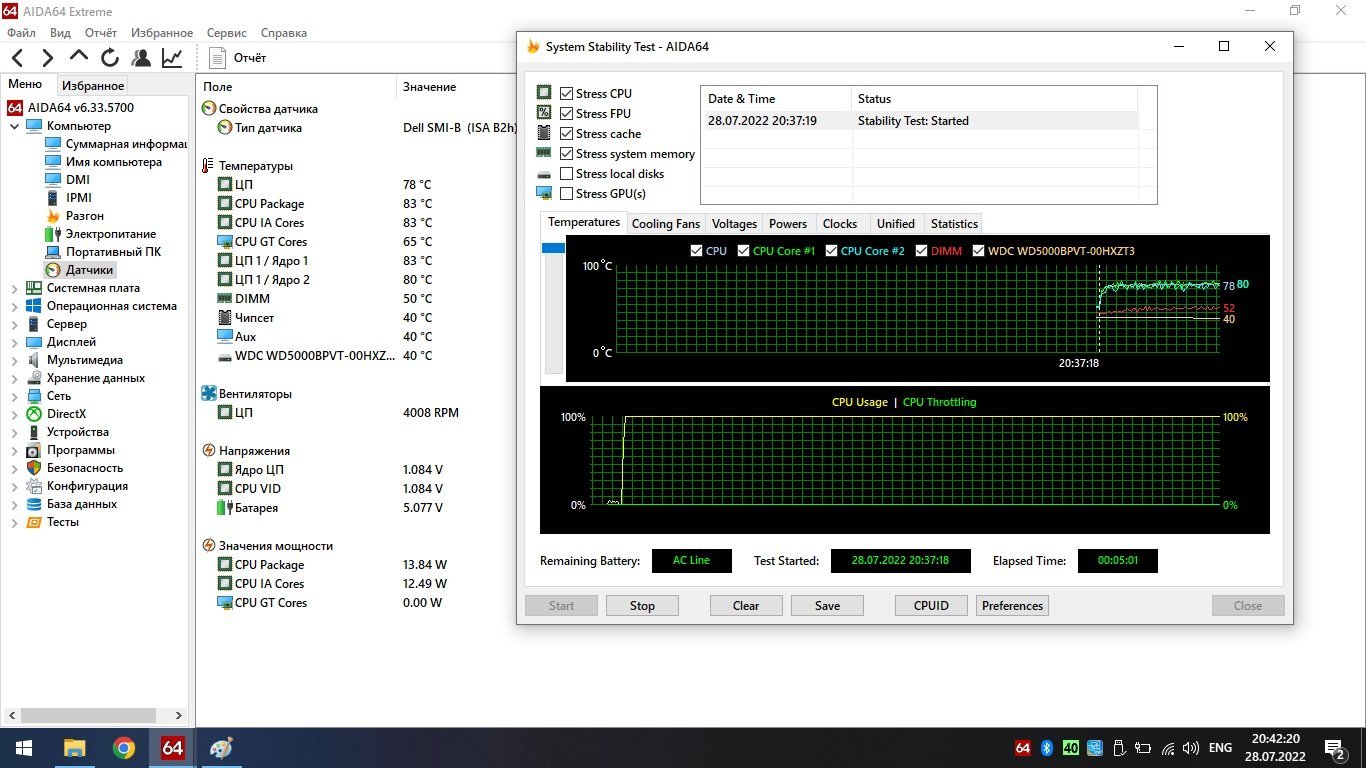
Task: Expand the Сеть tree node
Action: [14, 396]
